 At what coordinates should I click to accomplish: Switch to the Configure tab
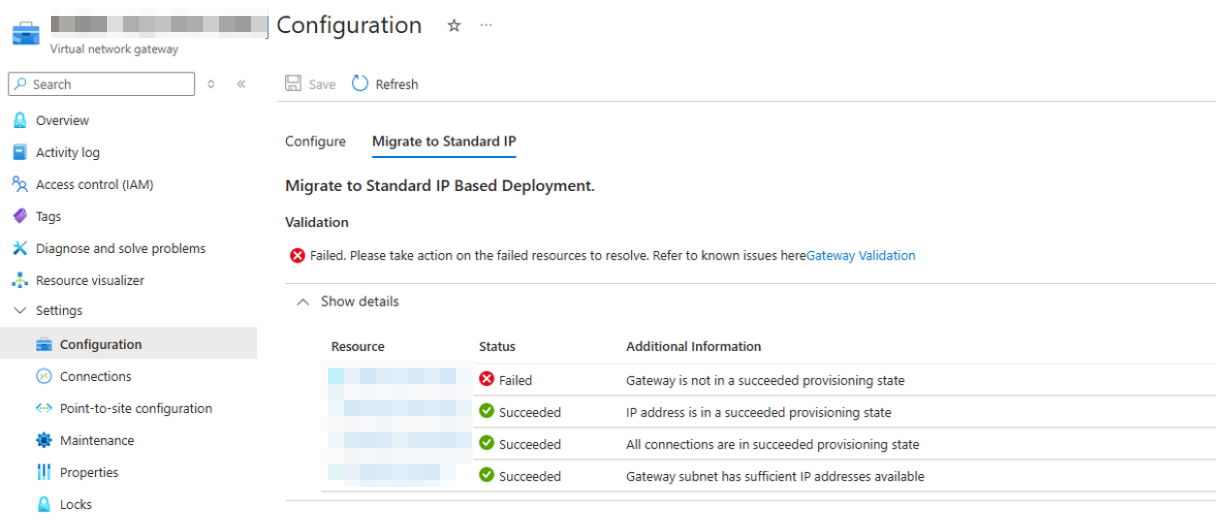315,141
